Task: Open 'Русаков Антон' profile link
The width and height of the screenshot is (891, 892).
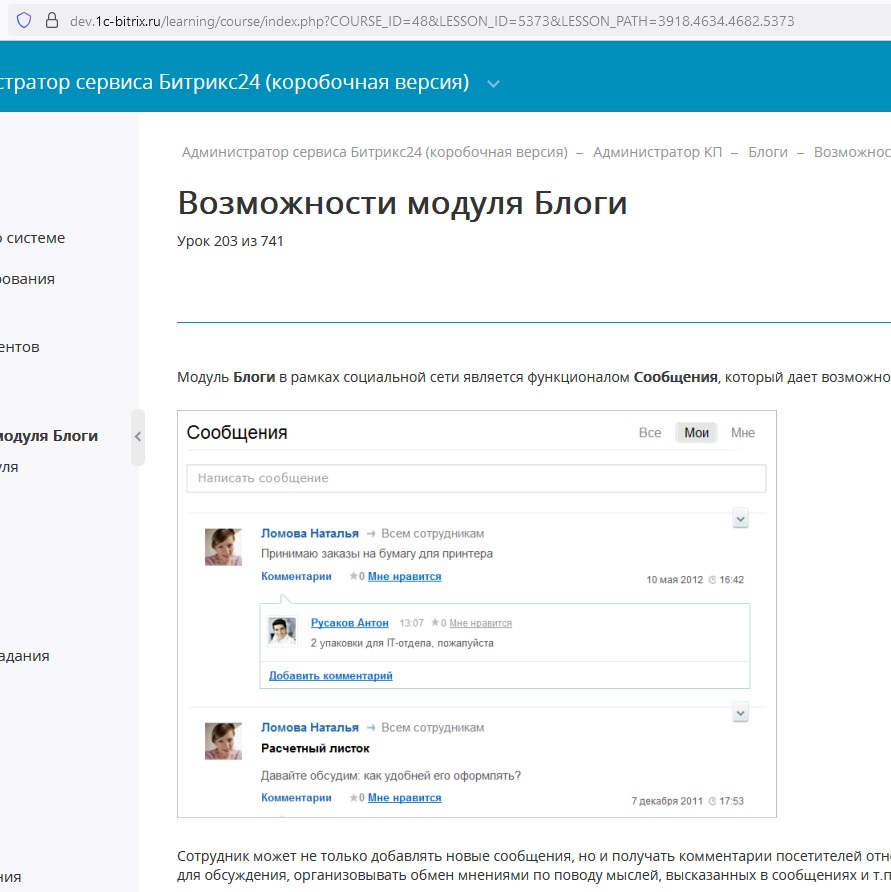Action: 349,623
